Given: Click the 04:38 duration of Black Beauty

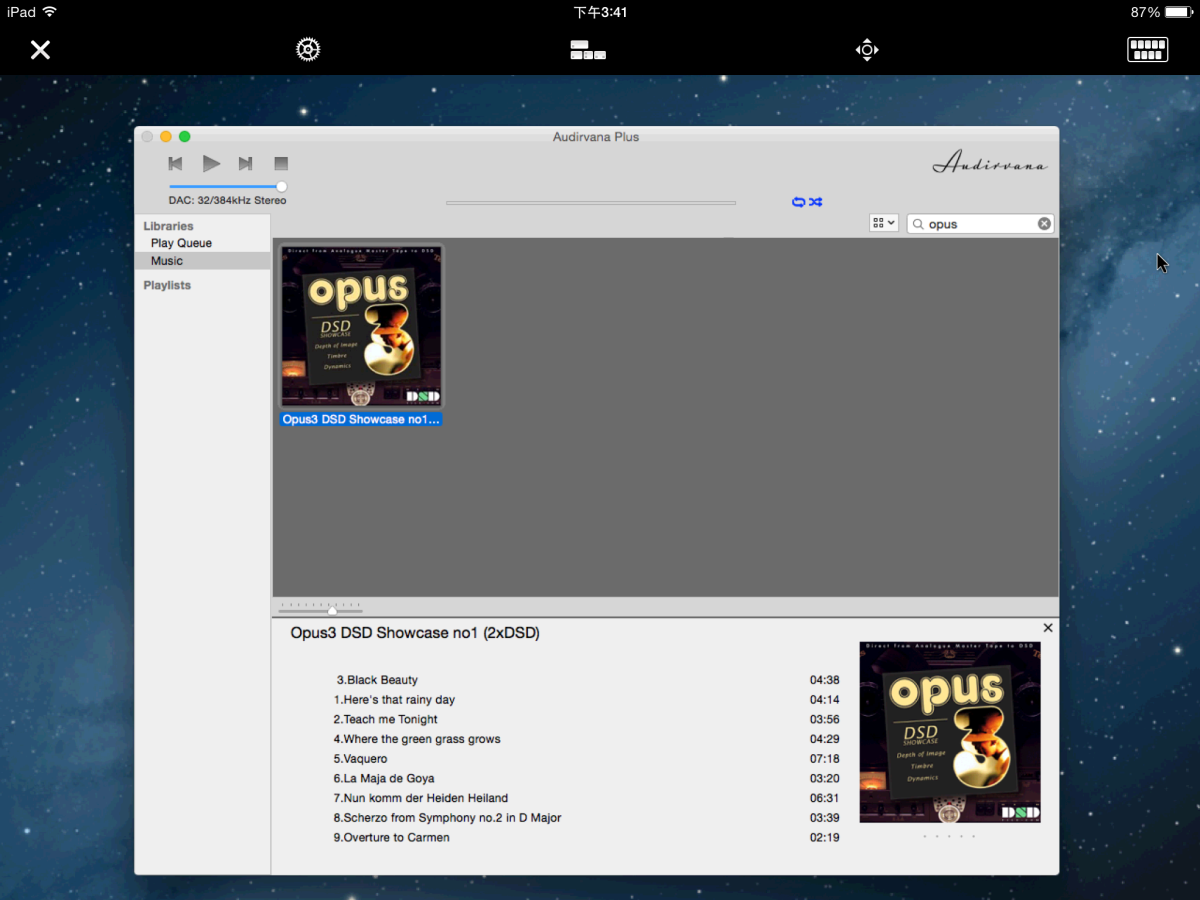Looking at the screenshot, I should (825, 680).
